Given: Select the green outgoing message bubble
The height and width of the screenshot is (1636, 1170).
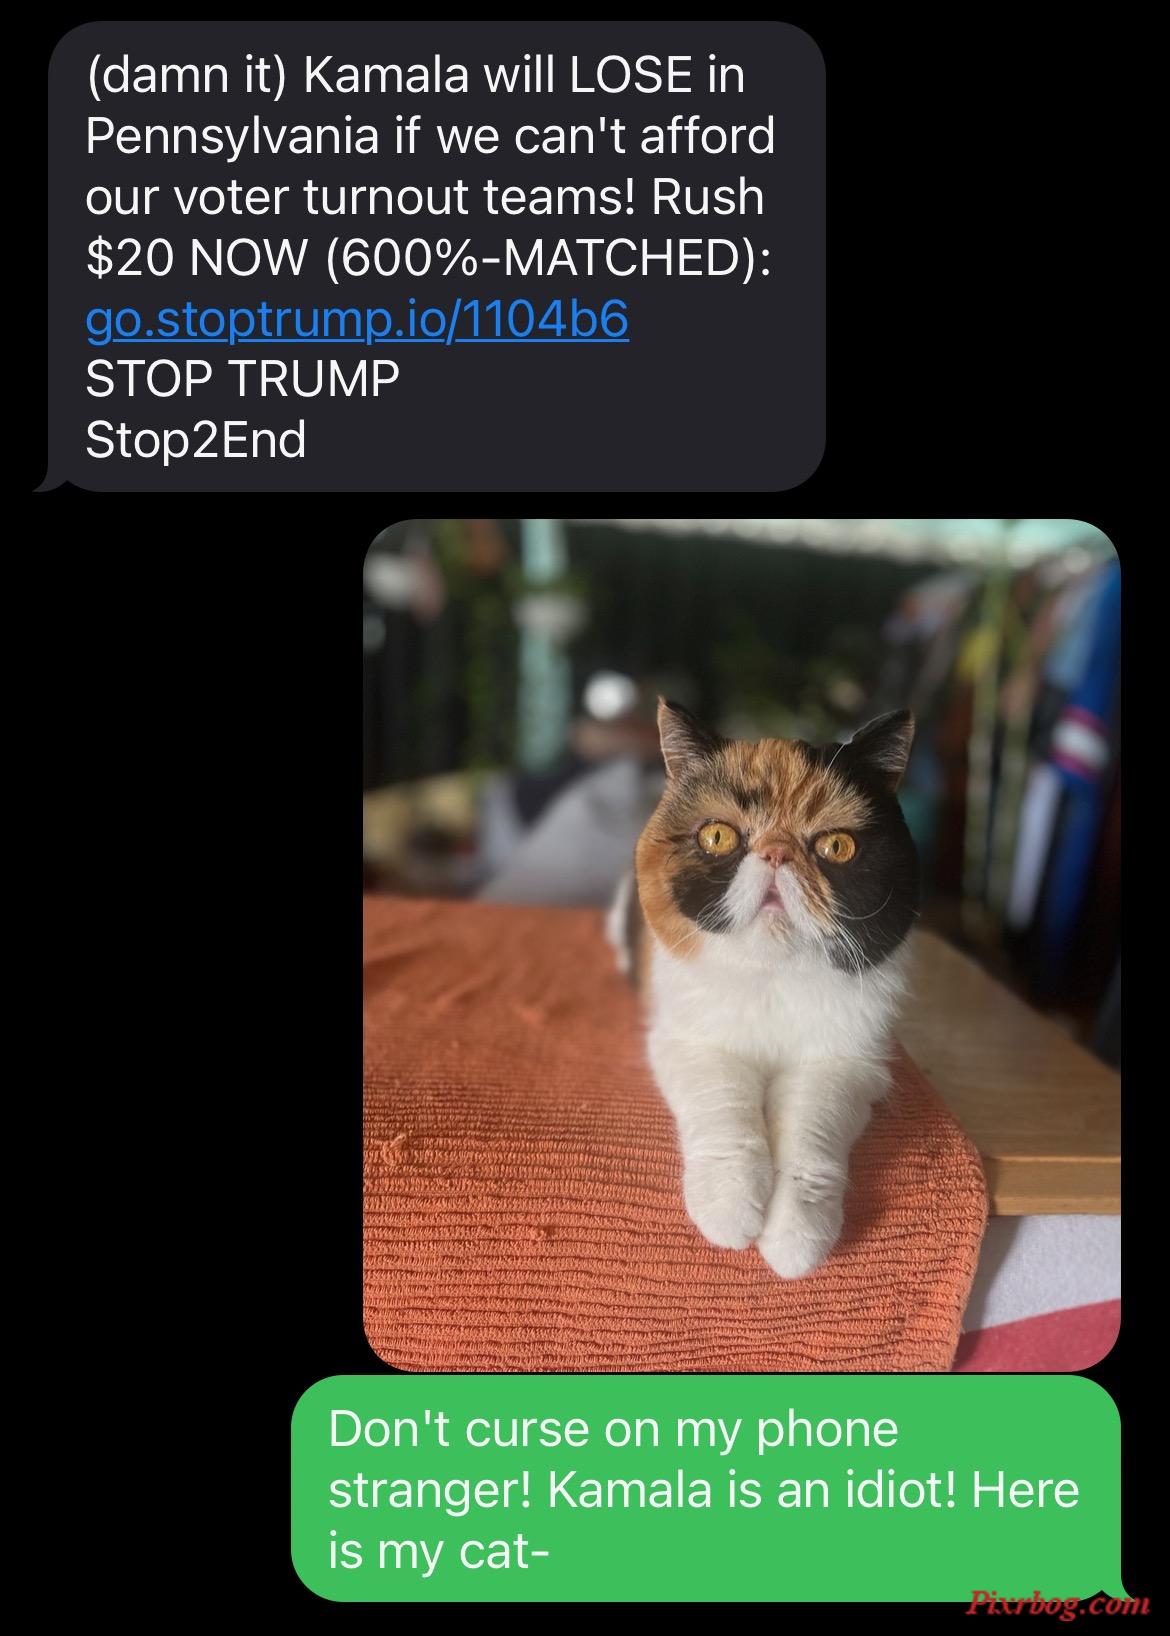Looking at the screenshot, I should point(706,1489).
